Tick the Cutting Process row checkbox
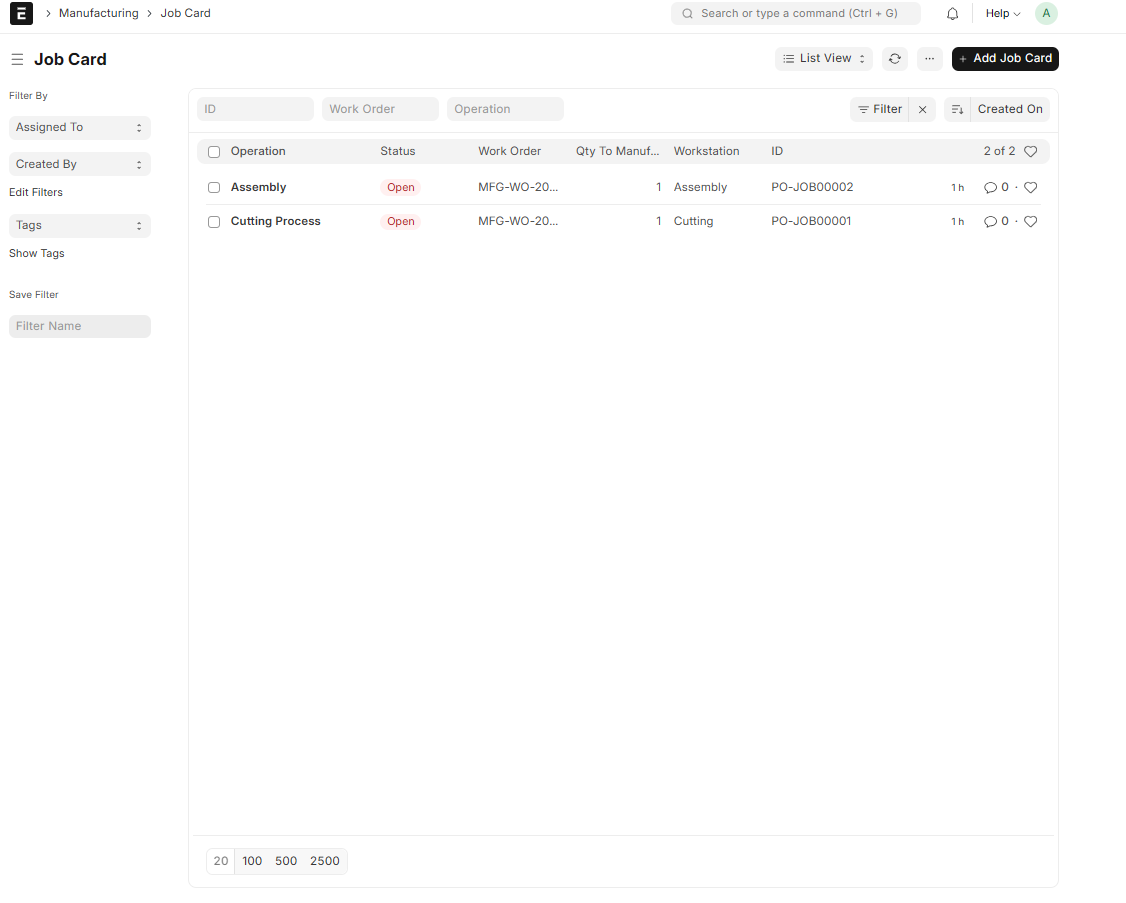The image size is (1126, 903). 214,222
